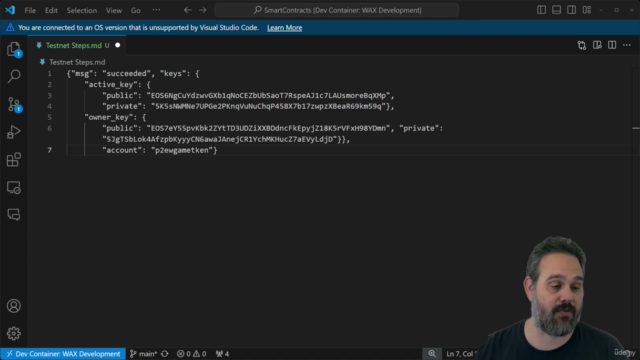Click the Ln 7 cursor position indicator

[x=460, y=353]
